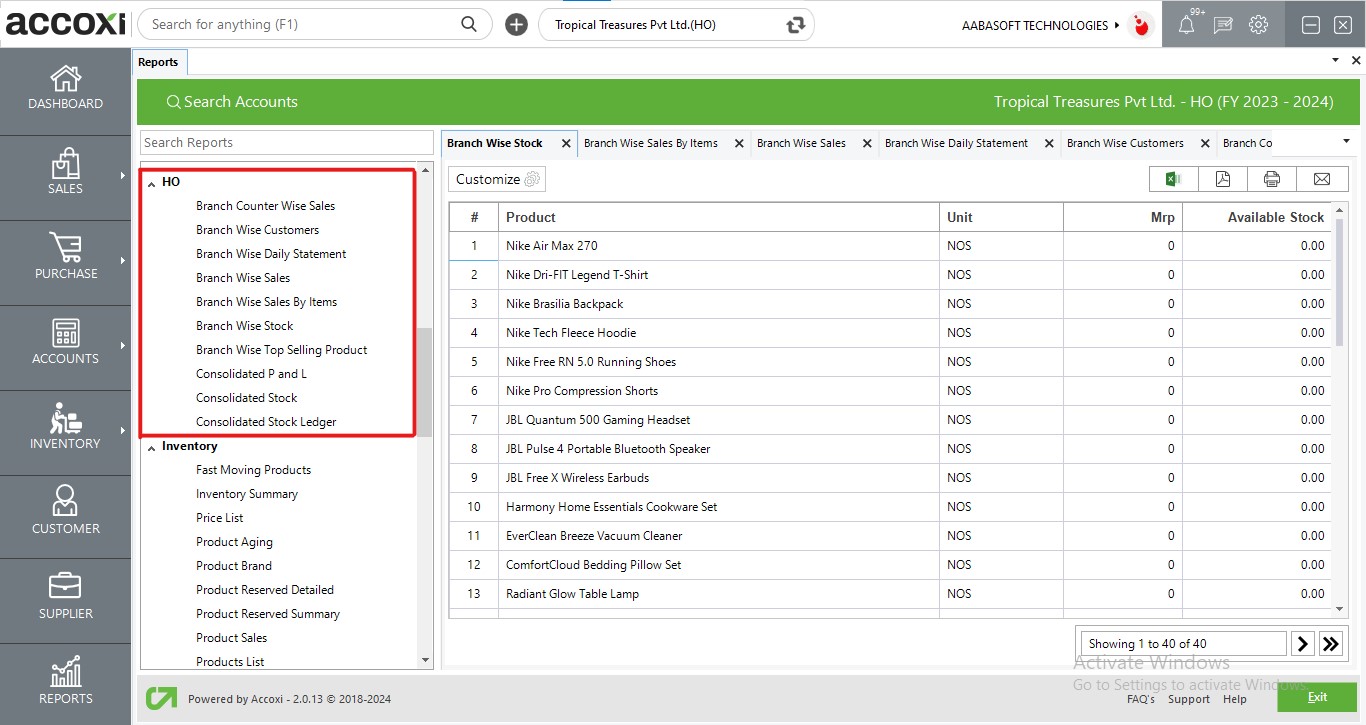Click in the Search Reports field
Image resolution: width=1366 pixels, height=725 pixels.
[x=286, y=142]
